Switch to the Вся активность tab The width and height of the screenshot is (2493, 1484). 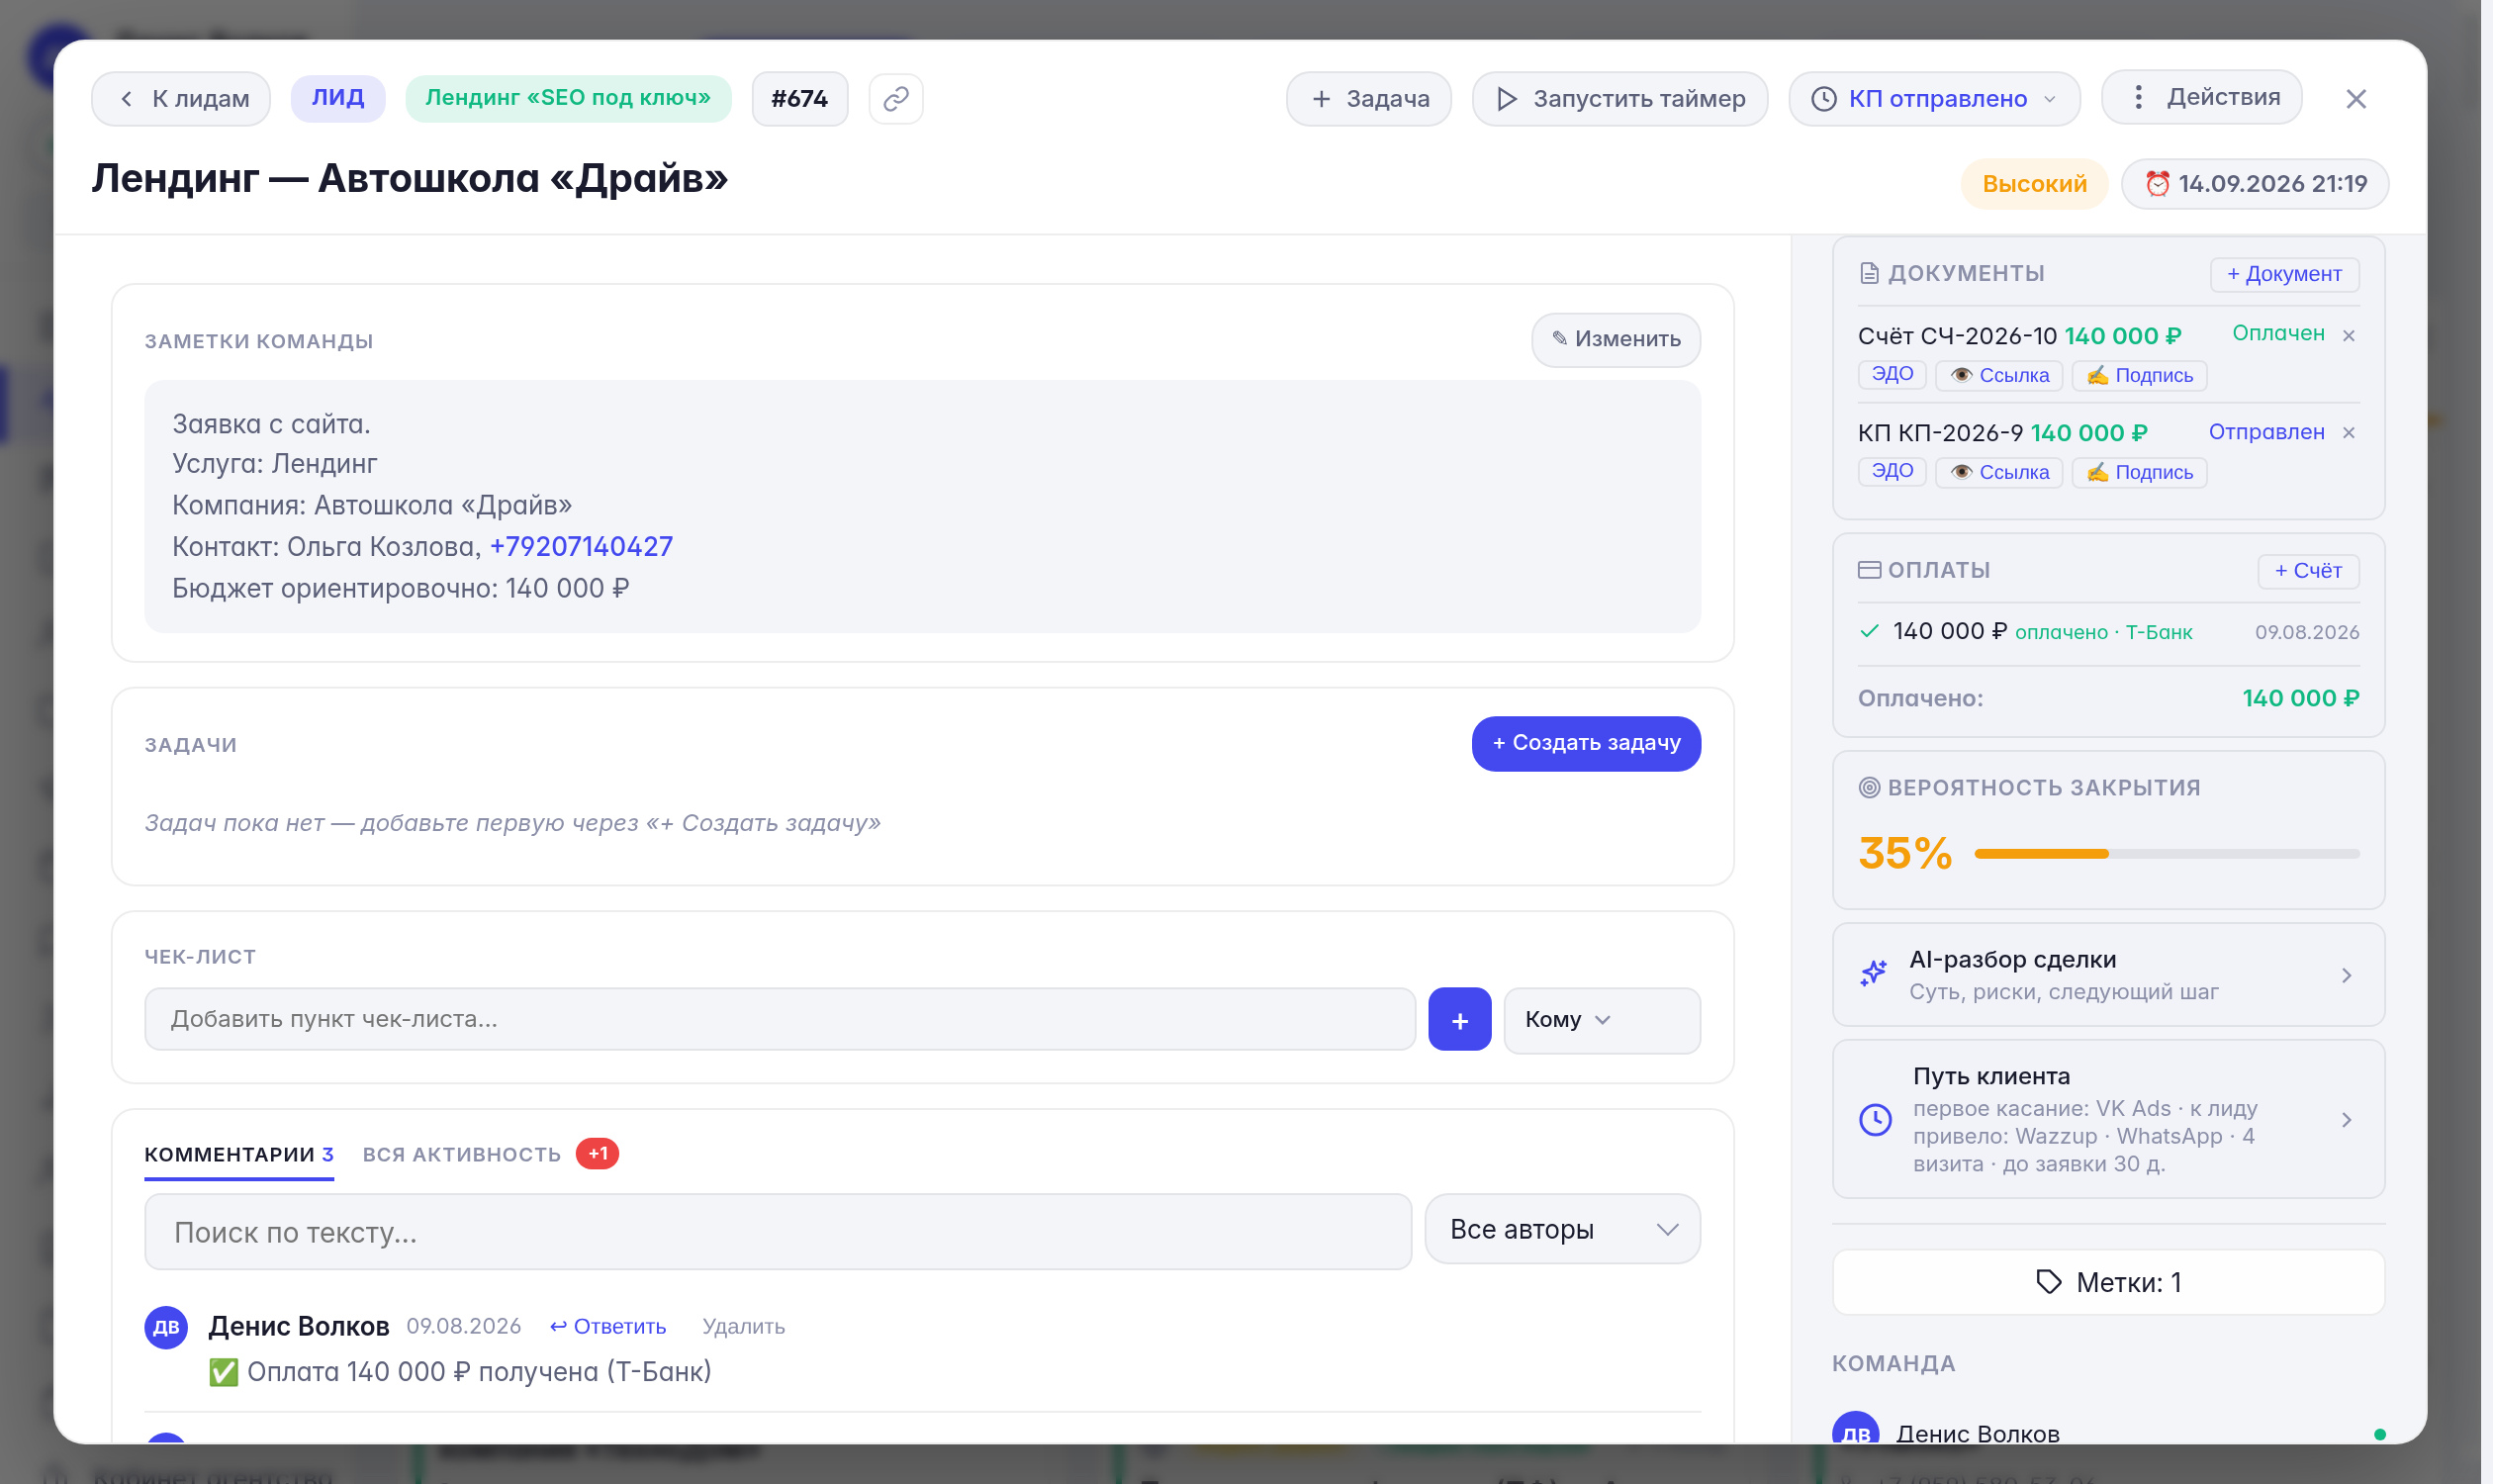pyautogui.click(x=461, y=1154)
